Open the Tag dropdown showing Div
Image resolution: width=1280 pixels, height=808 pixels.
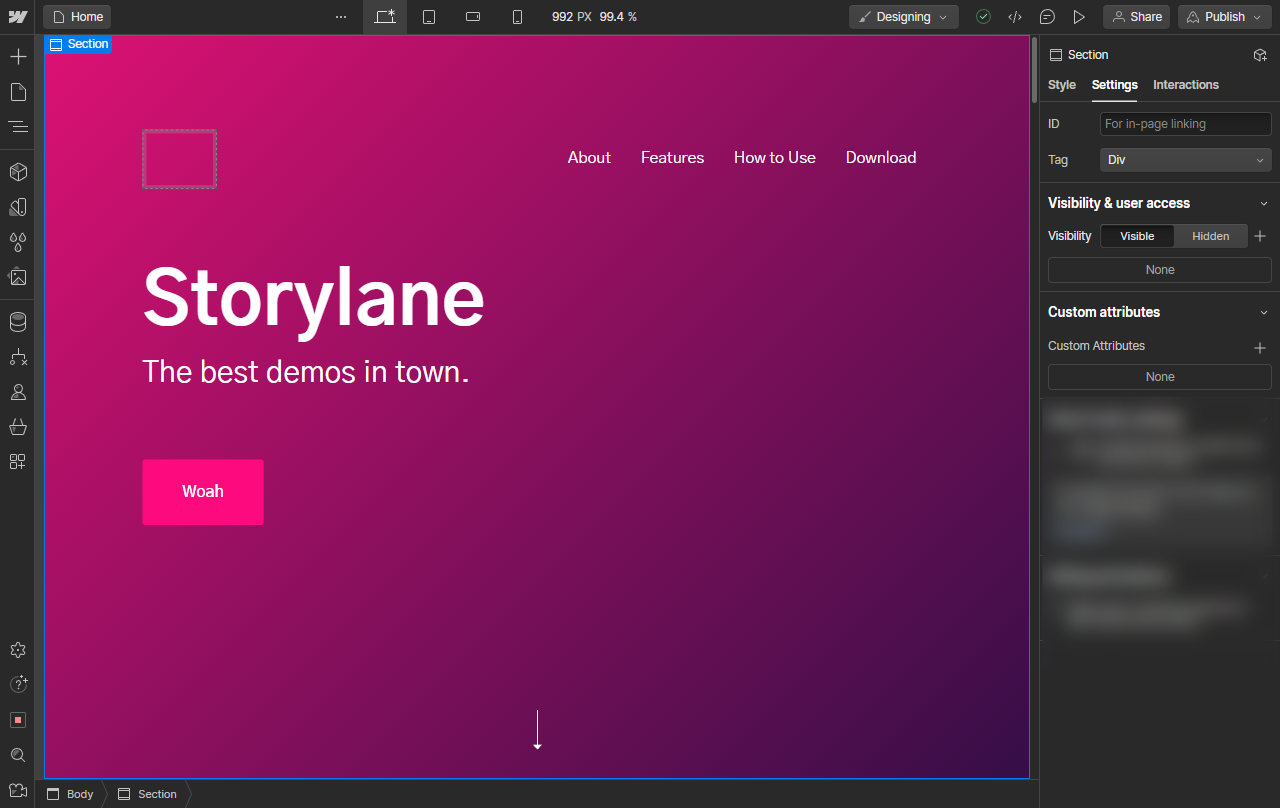coord(1185,160)
